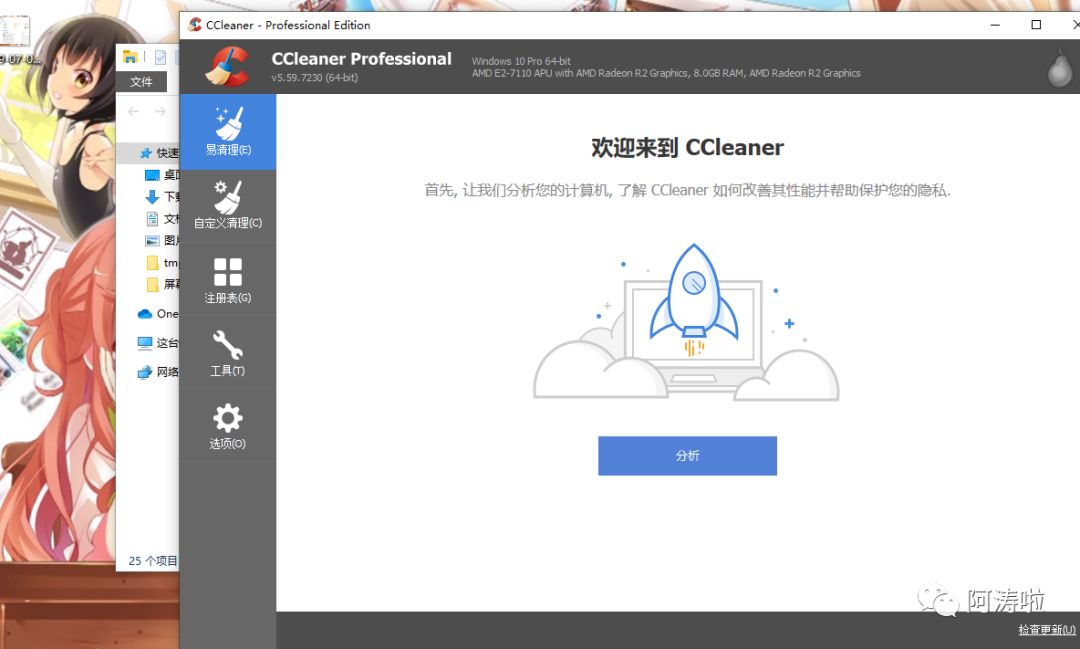Click the v5.59.7230 (64-bit) version text

click(314, 78)
